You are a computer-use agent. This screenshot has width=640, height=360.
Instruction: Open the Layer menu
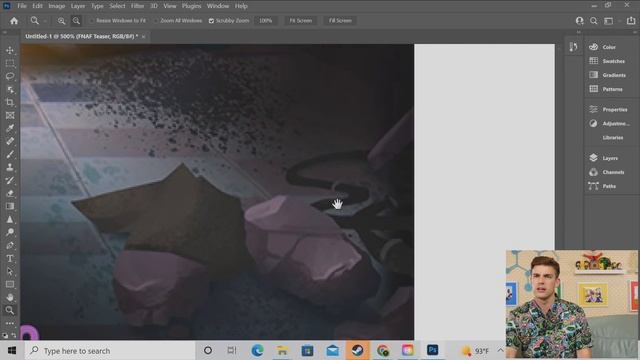78,6
